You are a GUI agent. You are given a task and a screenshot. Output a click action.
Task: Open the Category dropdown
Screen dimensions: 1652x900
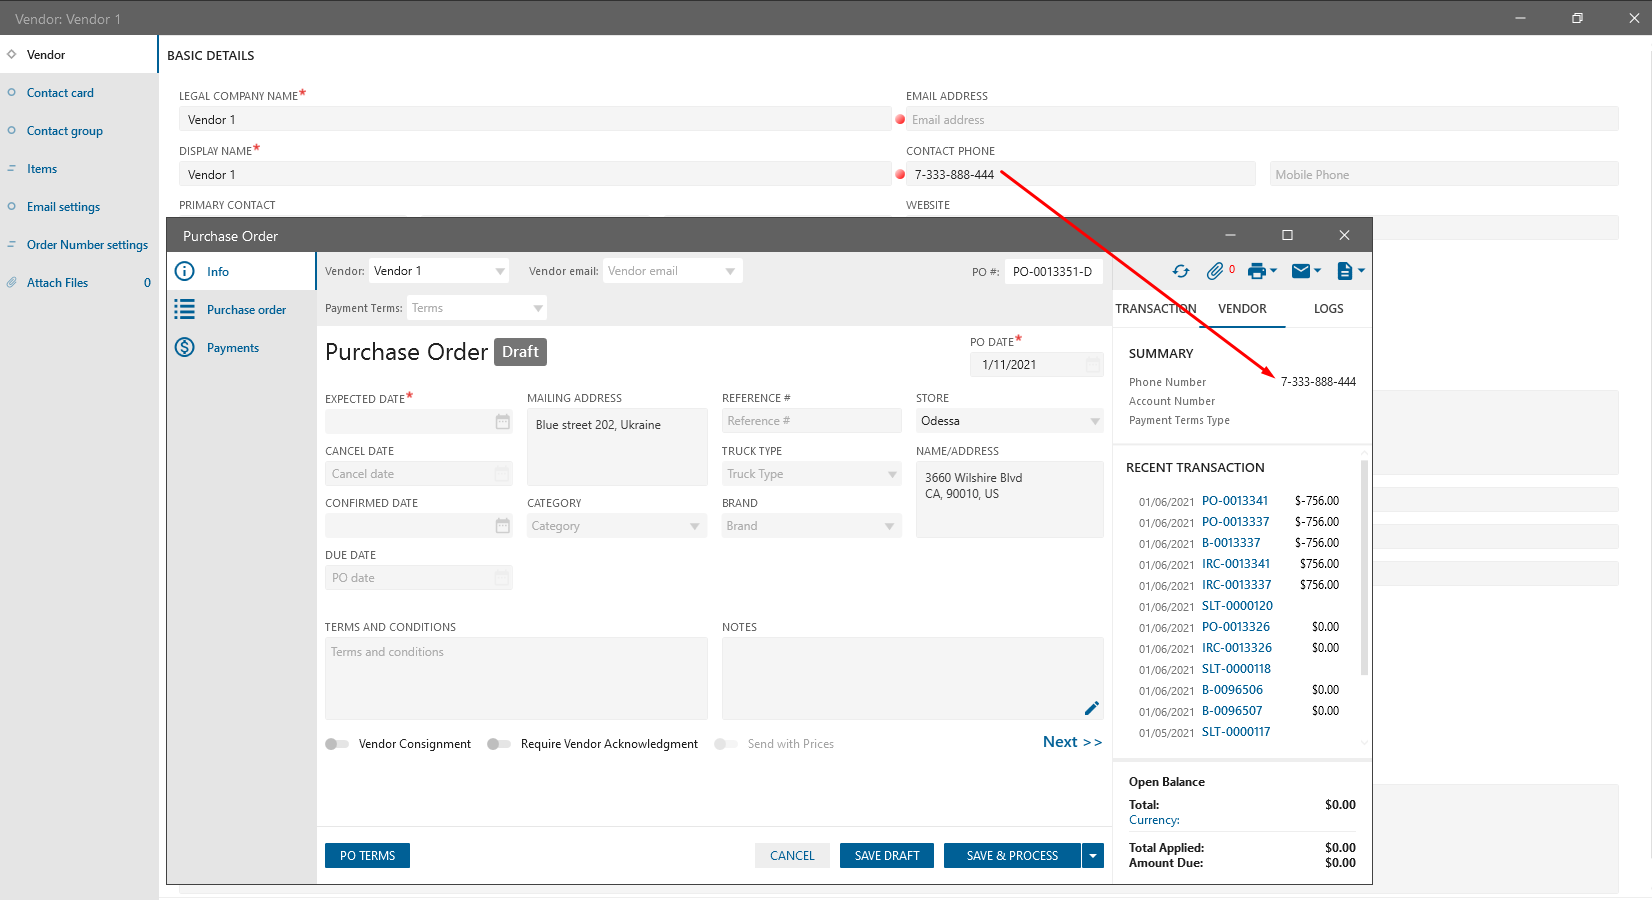pyautogui.click(x=695, y=526)
